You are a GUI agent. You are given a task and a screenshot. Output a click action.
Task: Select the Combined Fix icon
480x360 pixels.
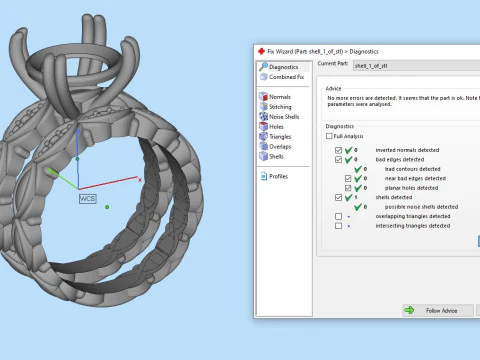click(264, 77)
